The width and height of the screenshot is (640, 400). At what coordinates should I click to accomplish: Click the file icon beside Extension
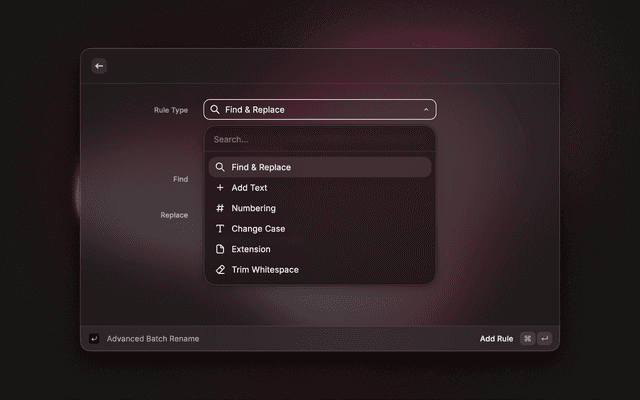[x=220, y=249]
